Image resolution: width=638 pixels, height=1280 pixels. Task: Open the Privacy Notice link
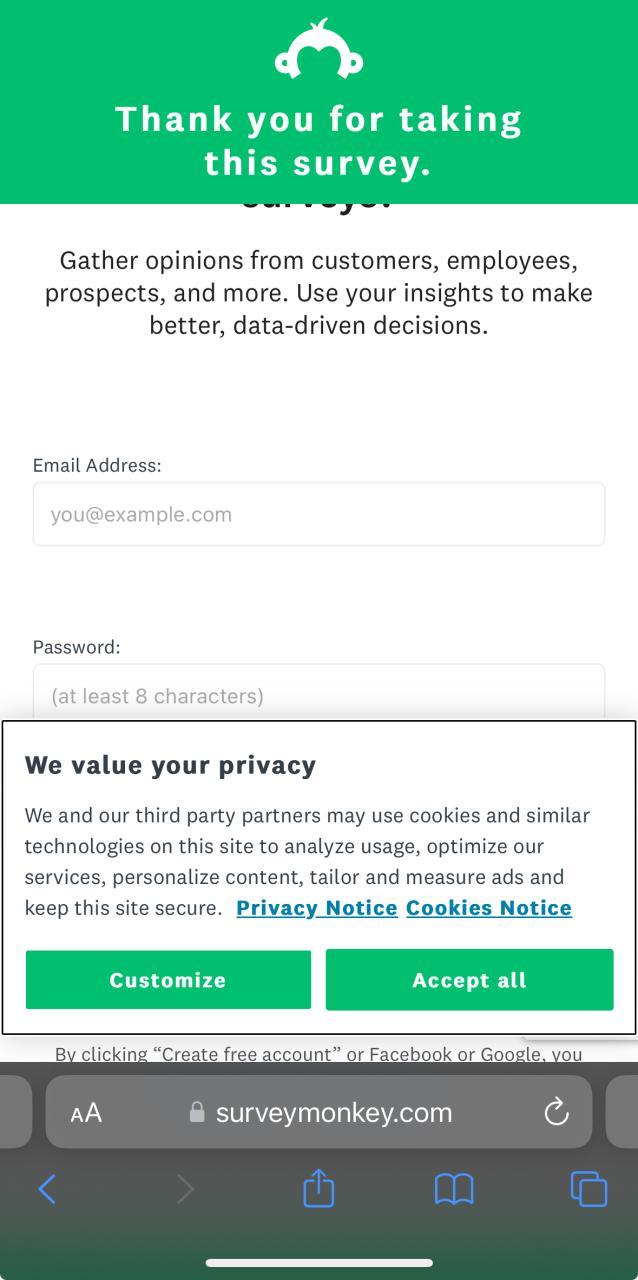tap(317, 908)
